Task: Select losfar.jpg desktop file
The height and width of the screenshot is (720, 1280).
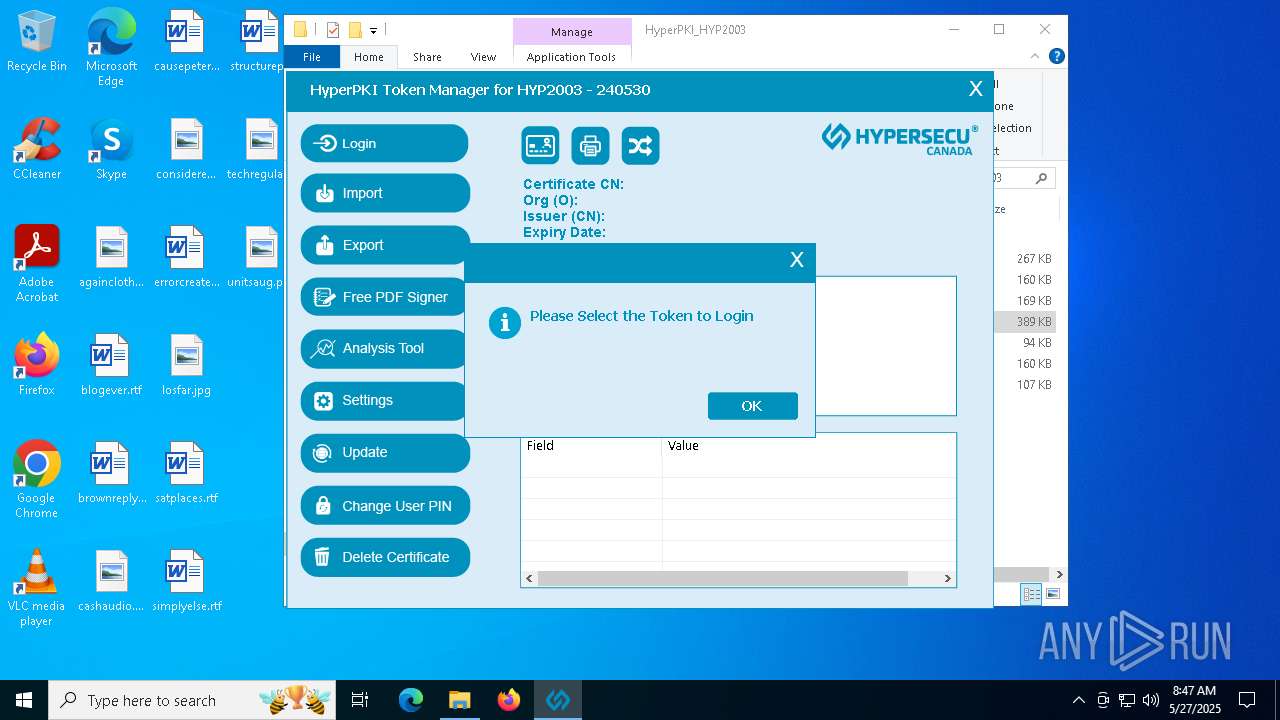Action: click(x=186, y=365)
